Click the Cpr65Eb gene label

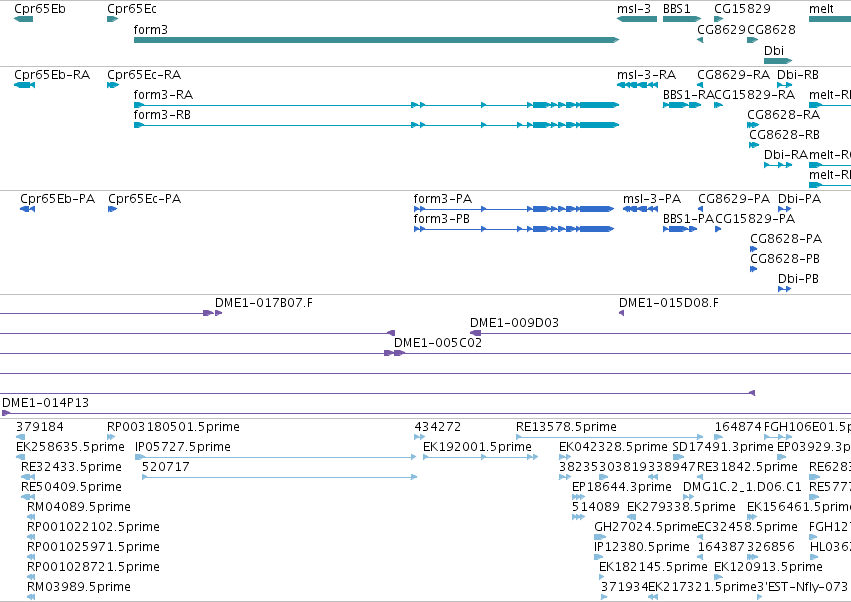point(40,9)
